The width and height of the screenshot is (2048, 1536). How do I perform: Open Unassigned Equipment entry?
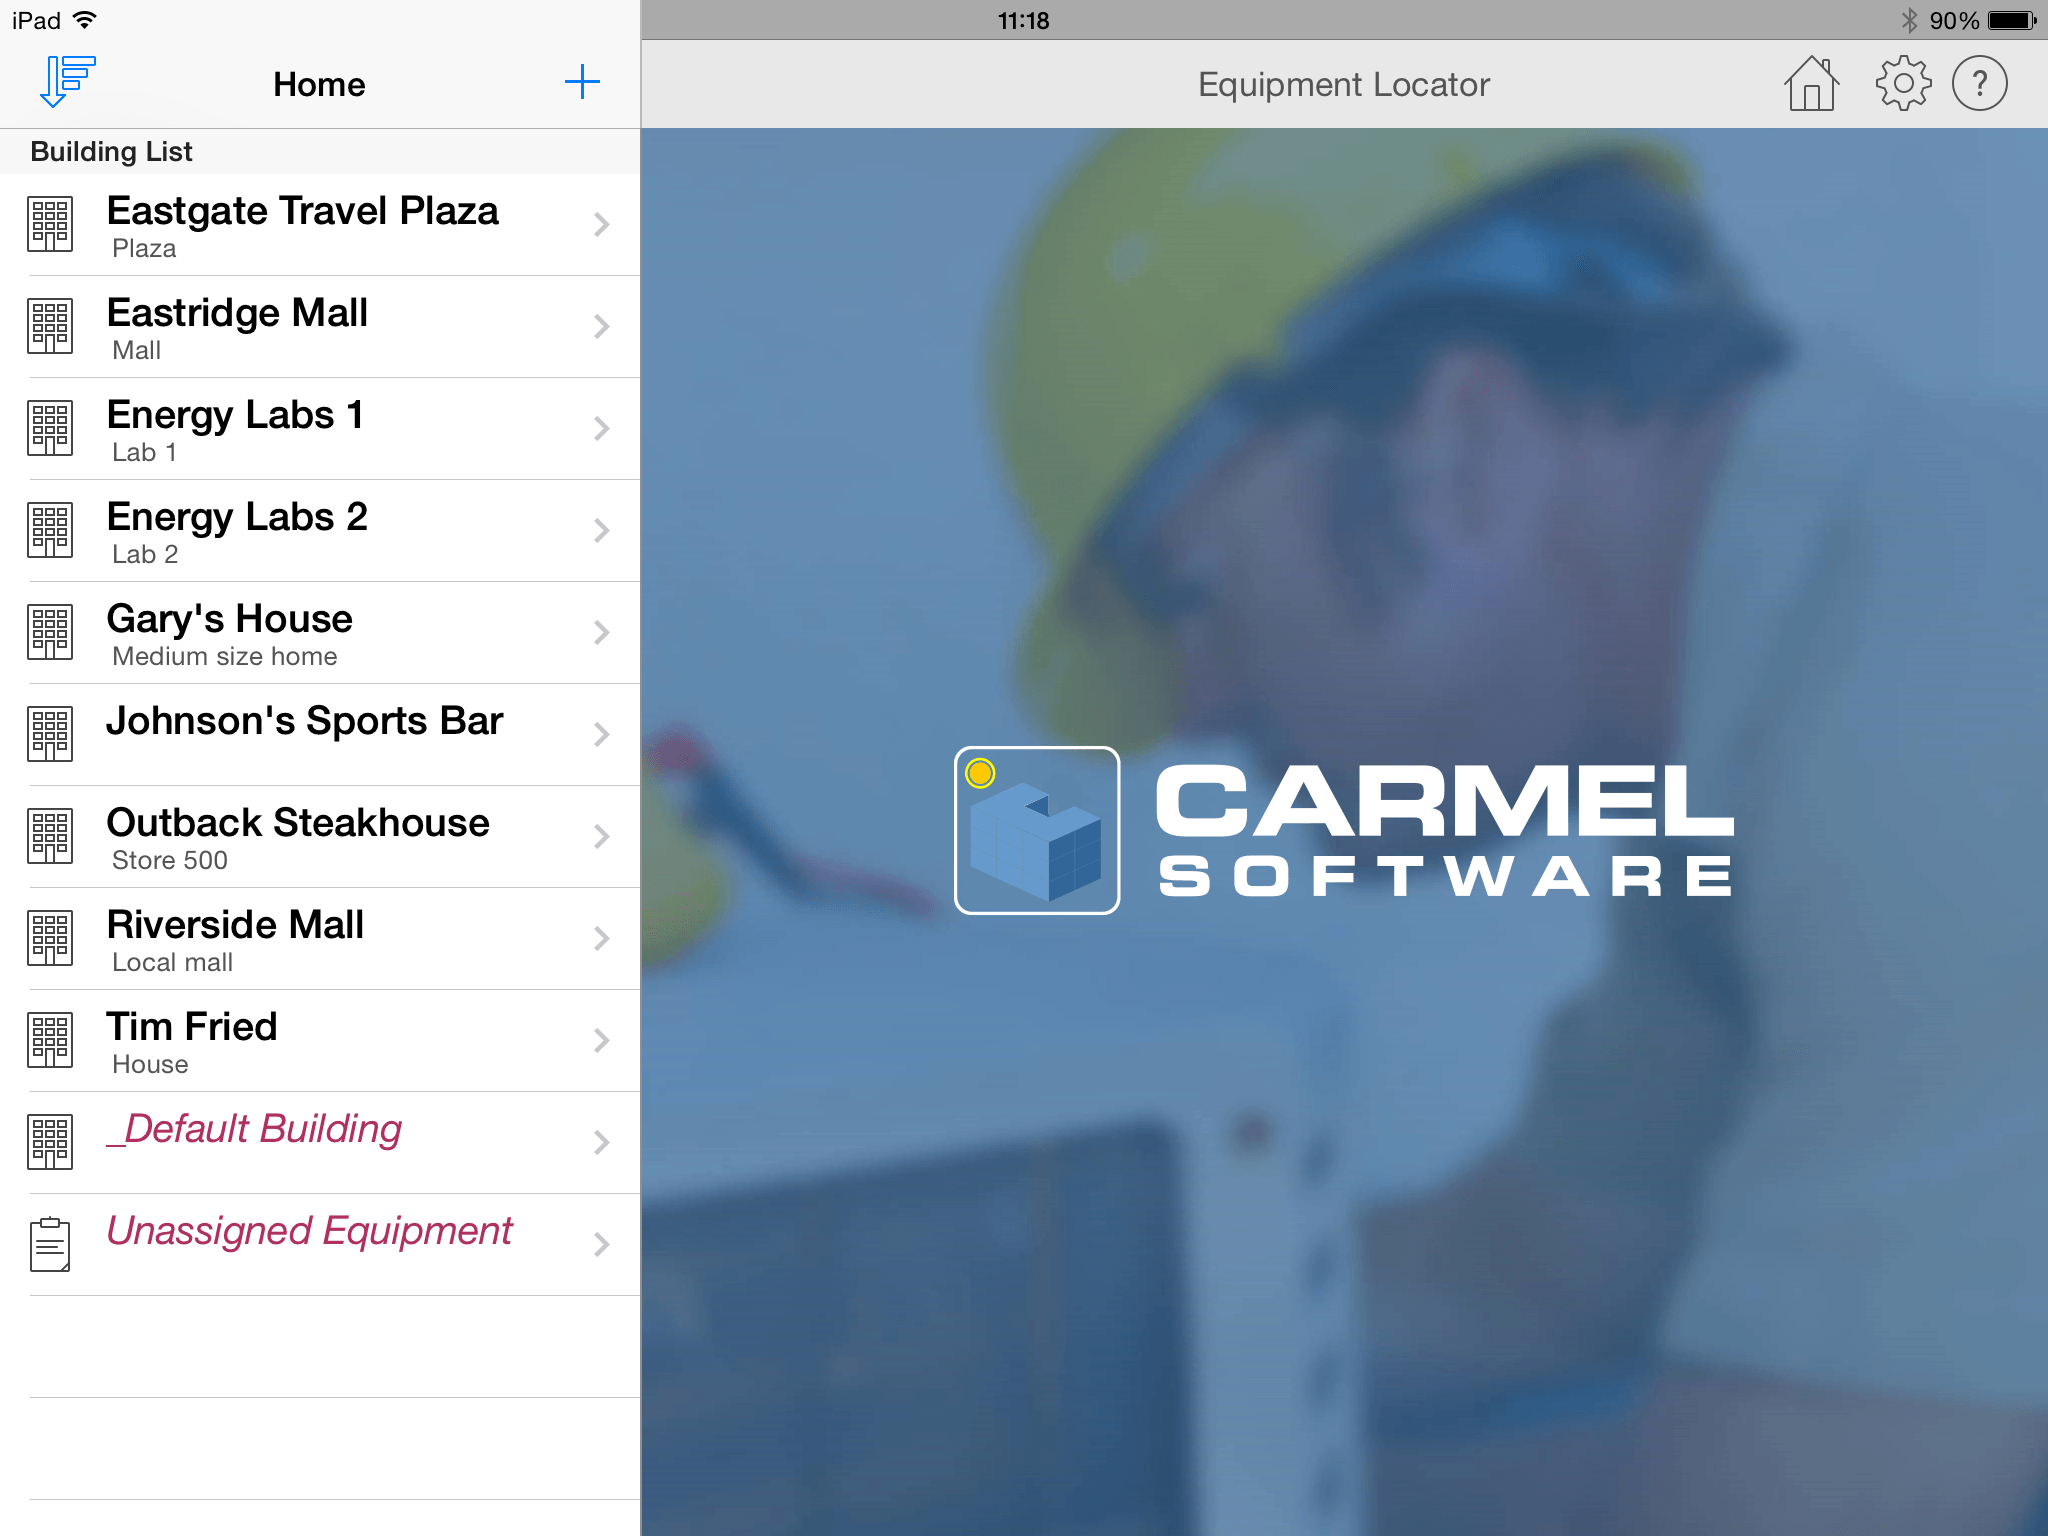click(x=320, y=1245)
